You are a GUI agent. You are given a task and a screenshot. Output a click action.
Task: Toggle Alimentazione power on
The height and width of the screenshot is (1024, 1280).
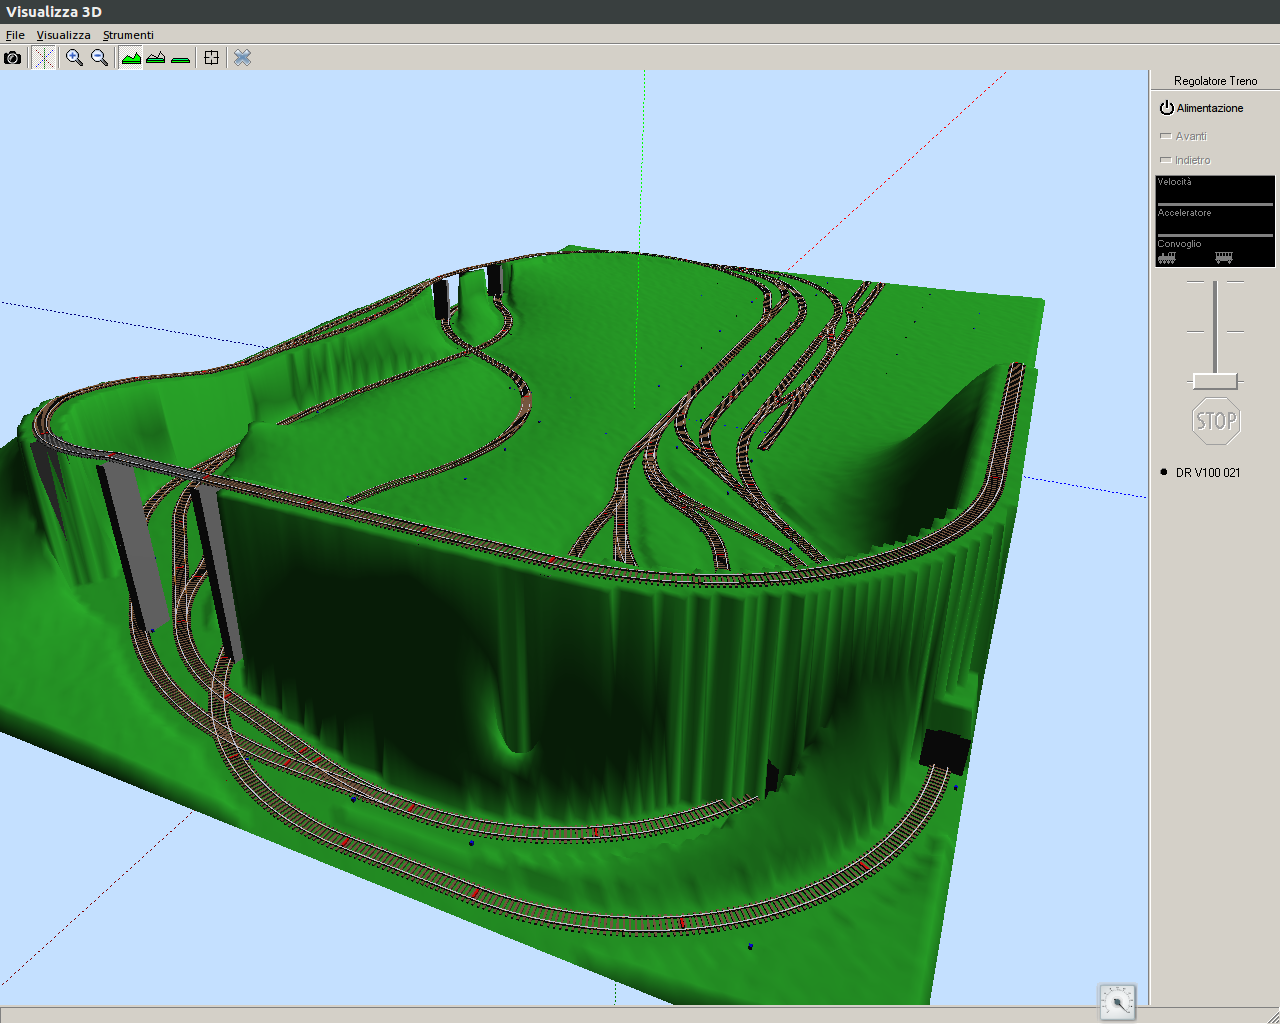1201,108
